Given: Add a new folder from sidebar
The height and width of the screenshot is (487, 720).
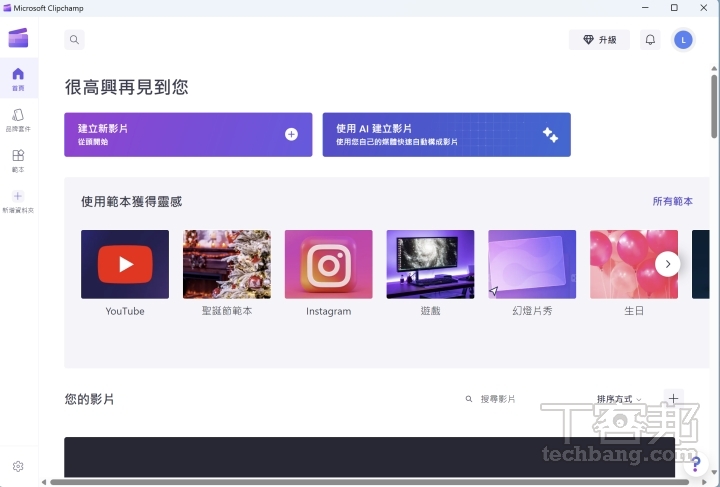Looking at the screenshot, I should [x=18, y=202].
